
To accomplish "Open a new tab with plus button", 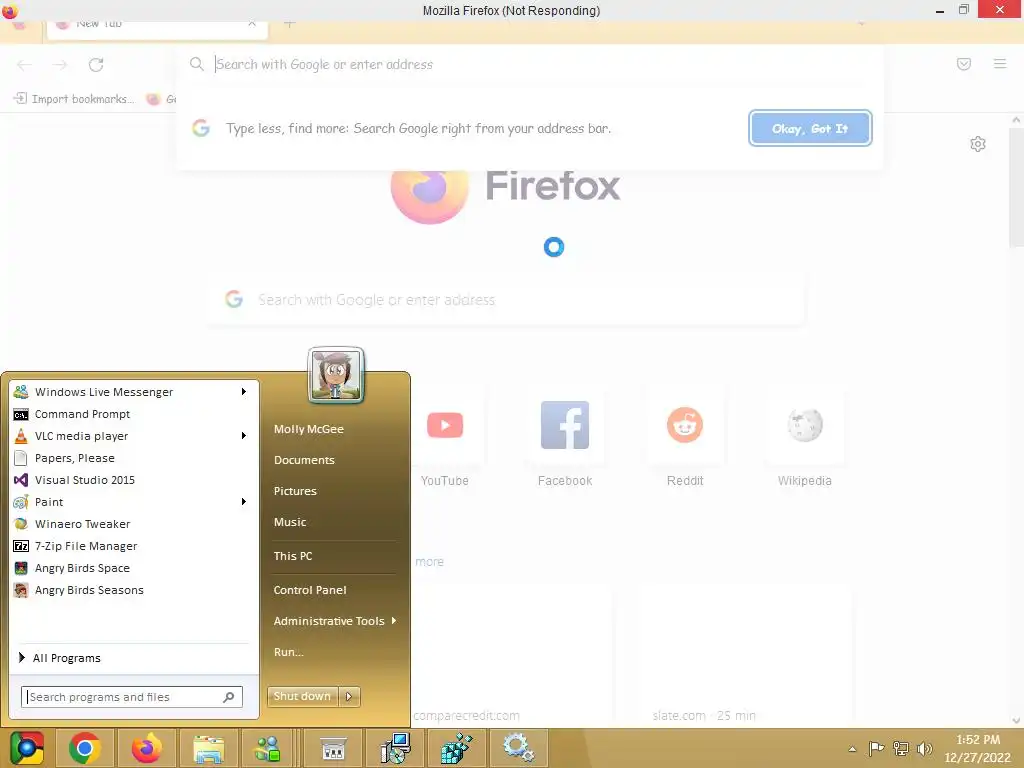I will [x=290, y=25].
